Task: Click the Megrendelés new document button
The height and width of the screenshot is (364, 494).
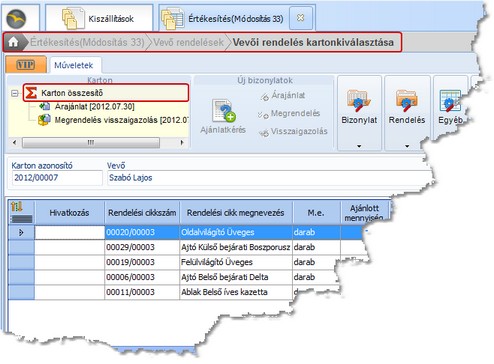Action: (289, 114)
